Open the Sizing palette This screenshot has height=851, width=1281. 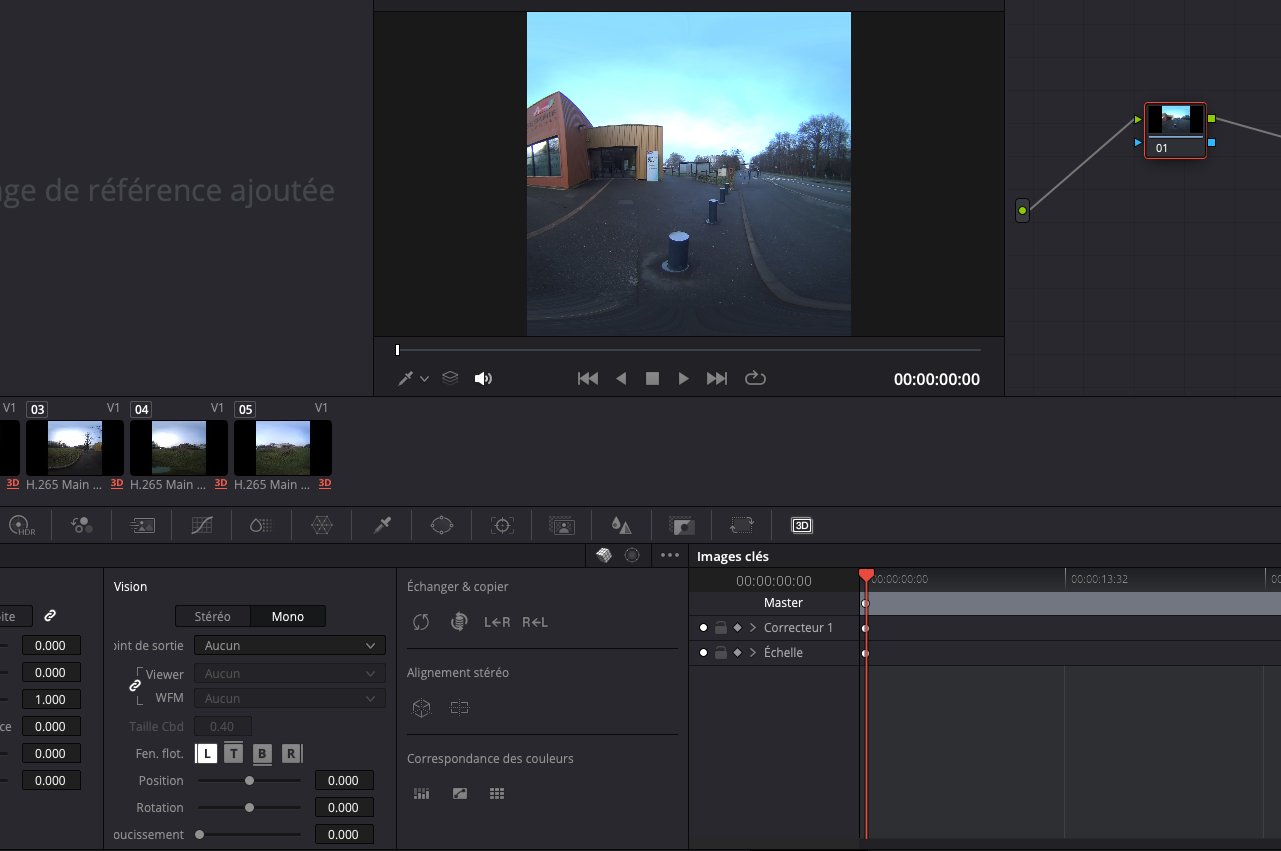coord(741,525)
